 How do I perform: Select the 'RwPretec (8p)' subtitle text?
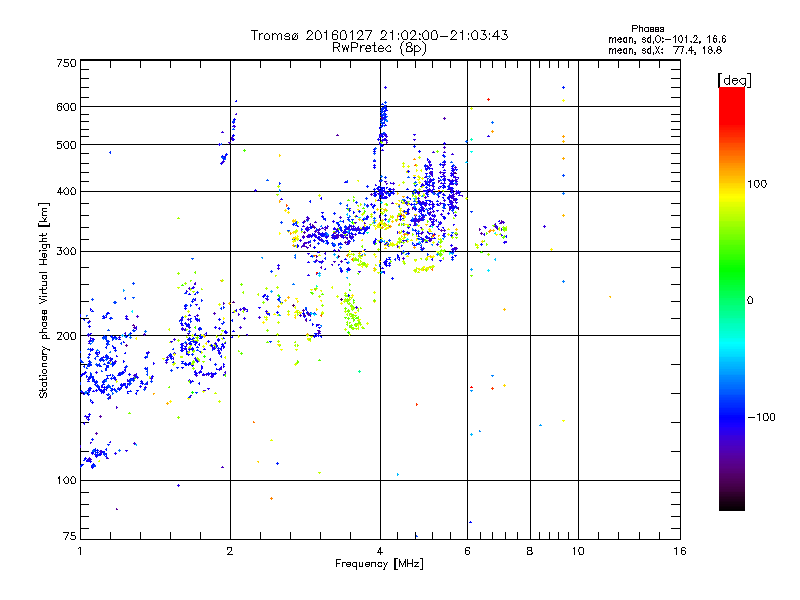pos(379,48)
